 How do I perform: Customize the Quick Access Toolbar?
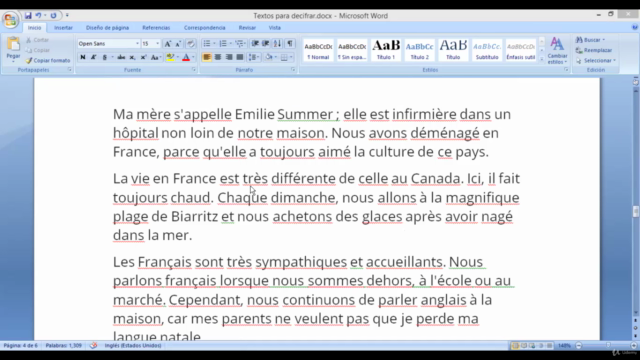pyautogui.click(x=67, y=16)
